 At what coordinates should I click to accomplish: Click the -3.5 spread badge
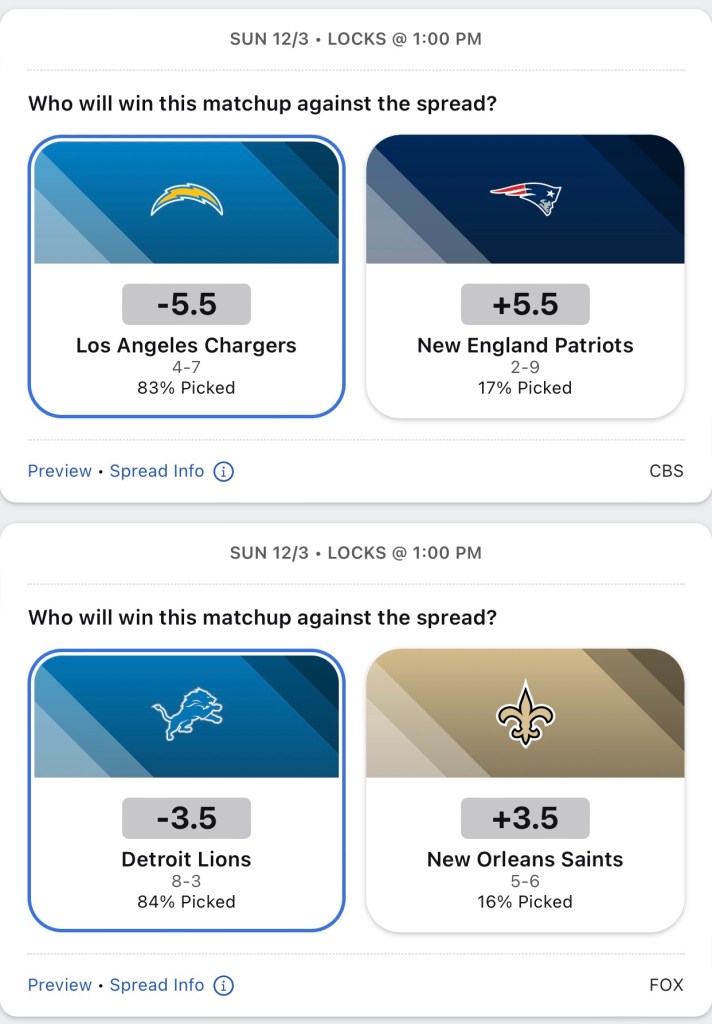click(187, 818)
